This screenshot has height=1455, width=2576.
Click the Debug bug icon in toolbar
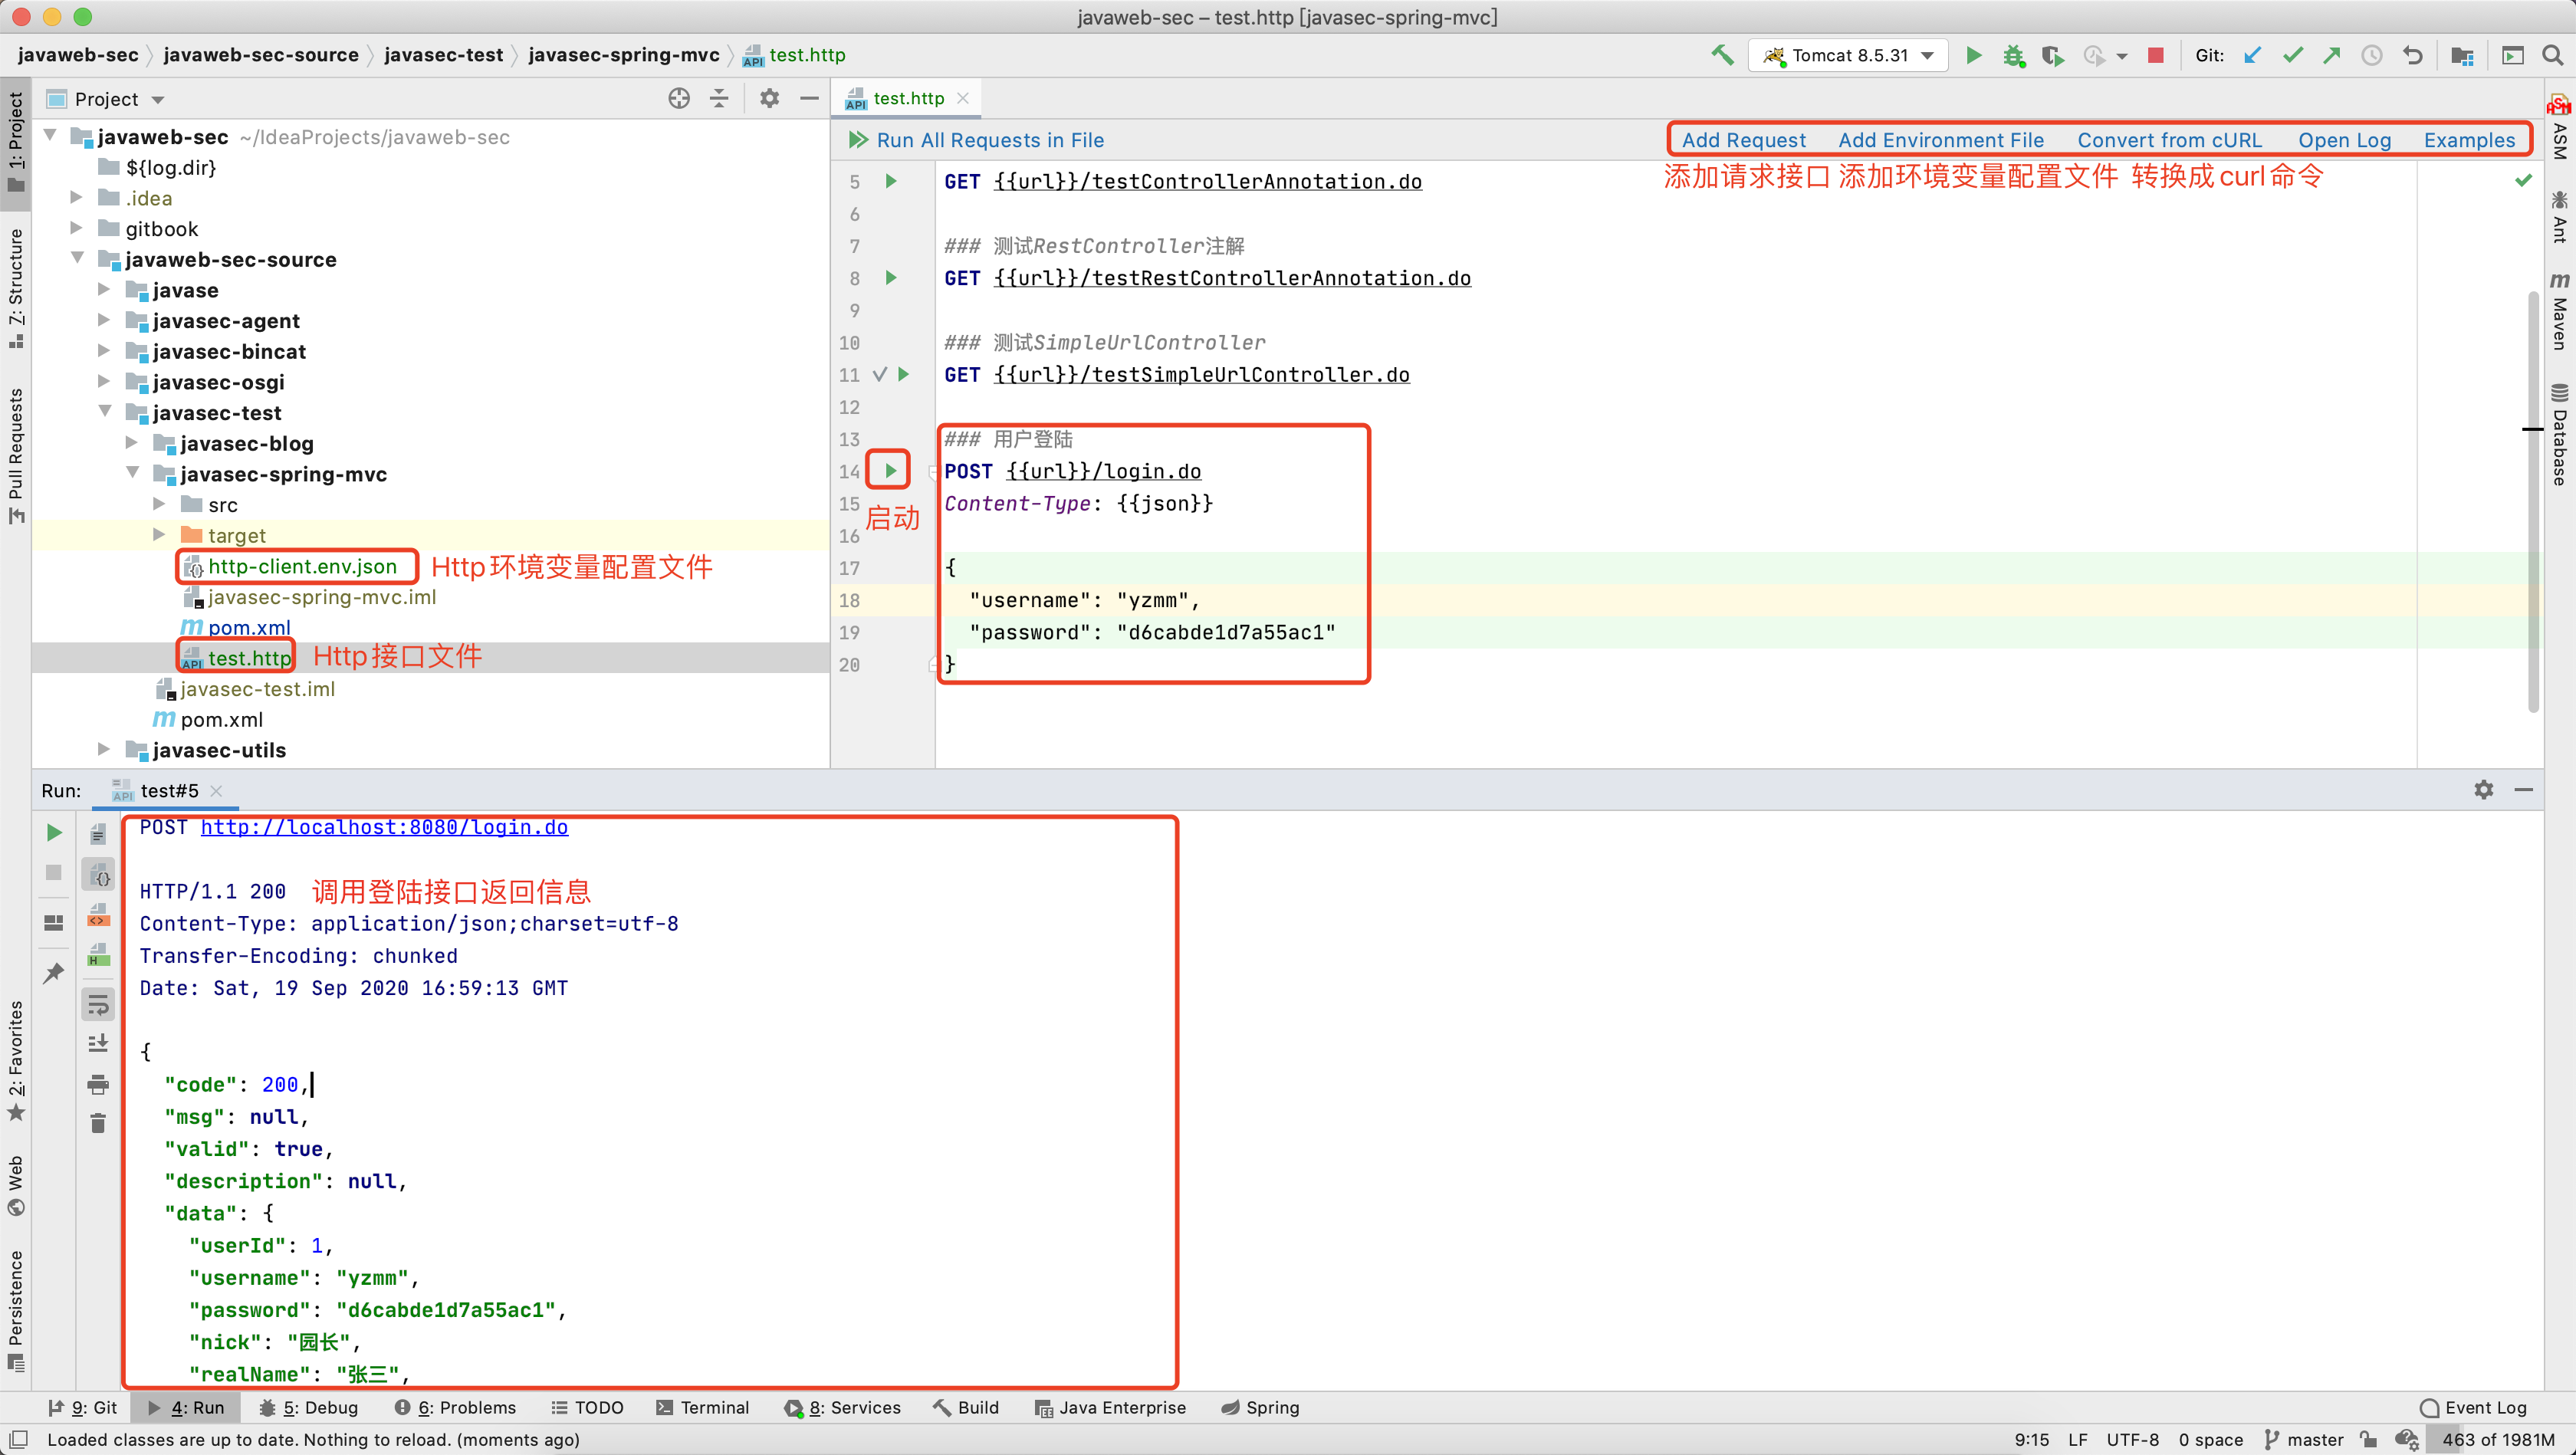click(x=2013, y=55)
